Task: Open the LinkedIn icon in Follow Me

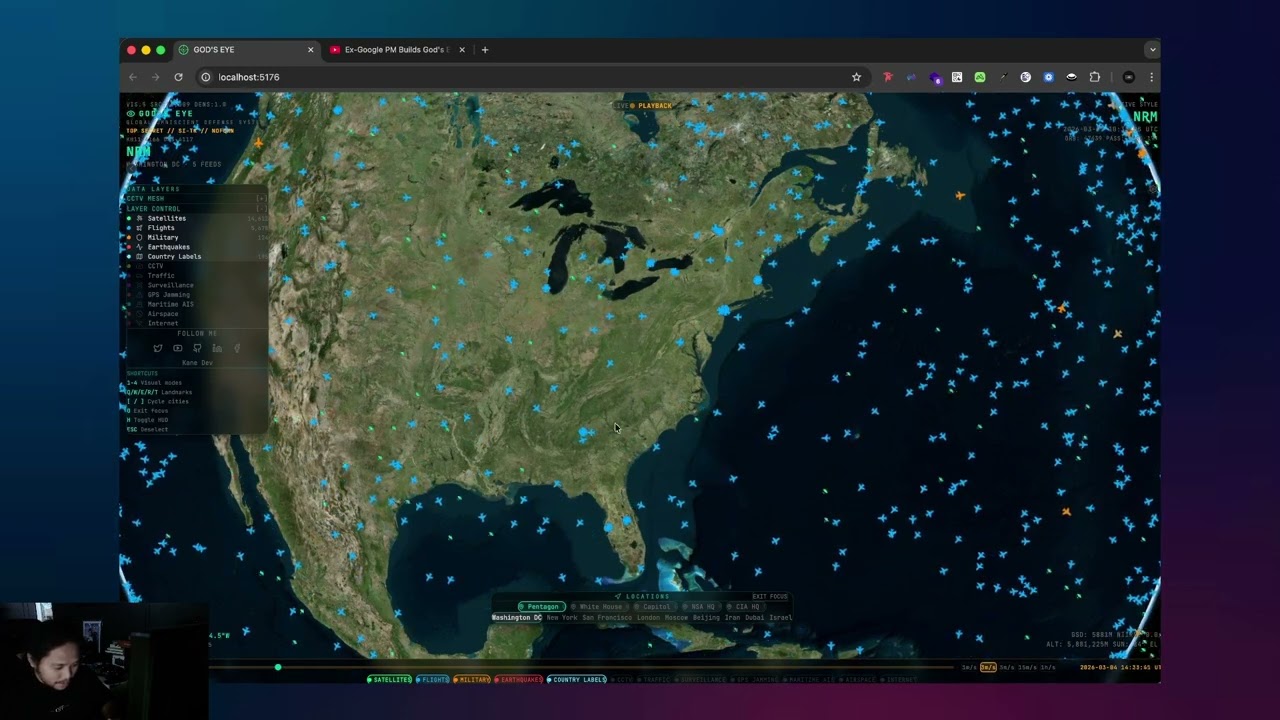Action: coord(217,348)
